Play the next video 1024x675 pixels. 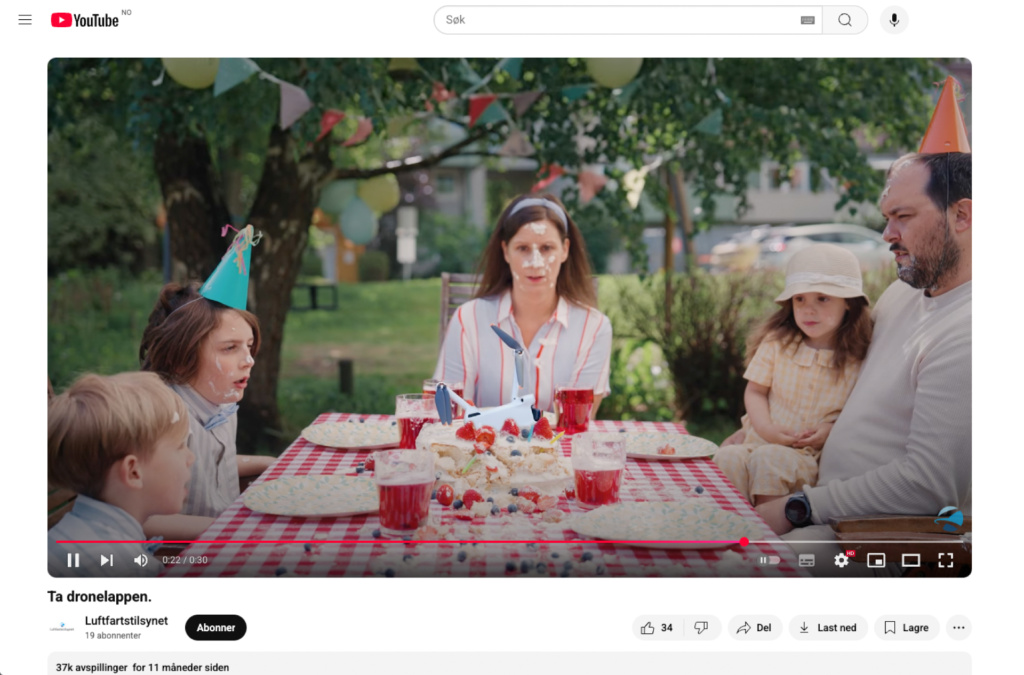[x=106, y=560]
